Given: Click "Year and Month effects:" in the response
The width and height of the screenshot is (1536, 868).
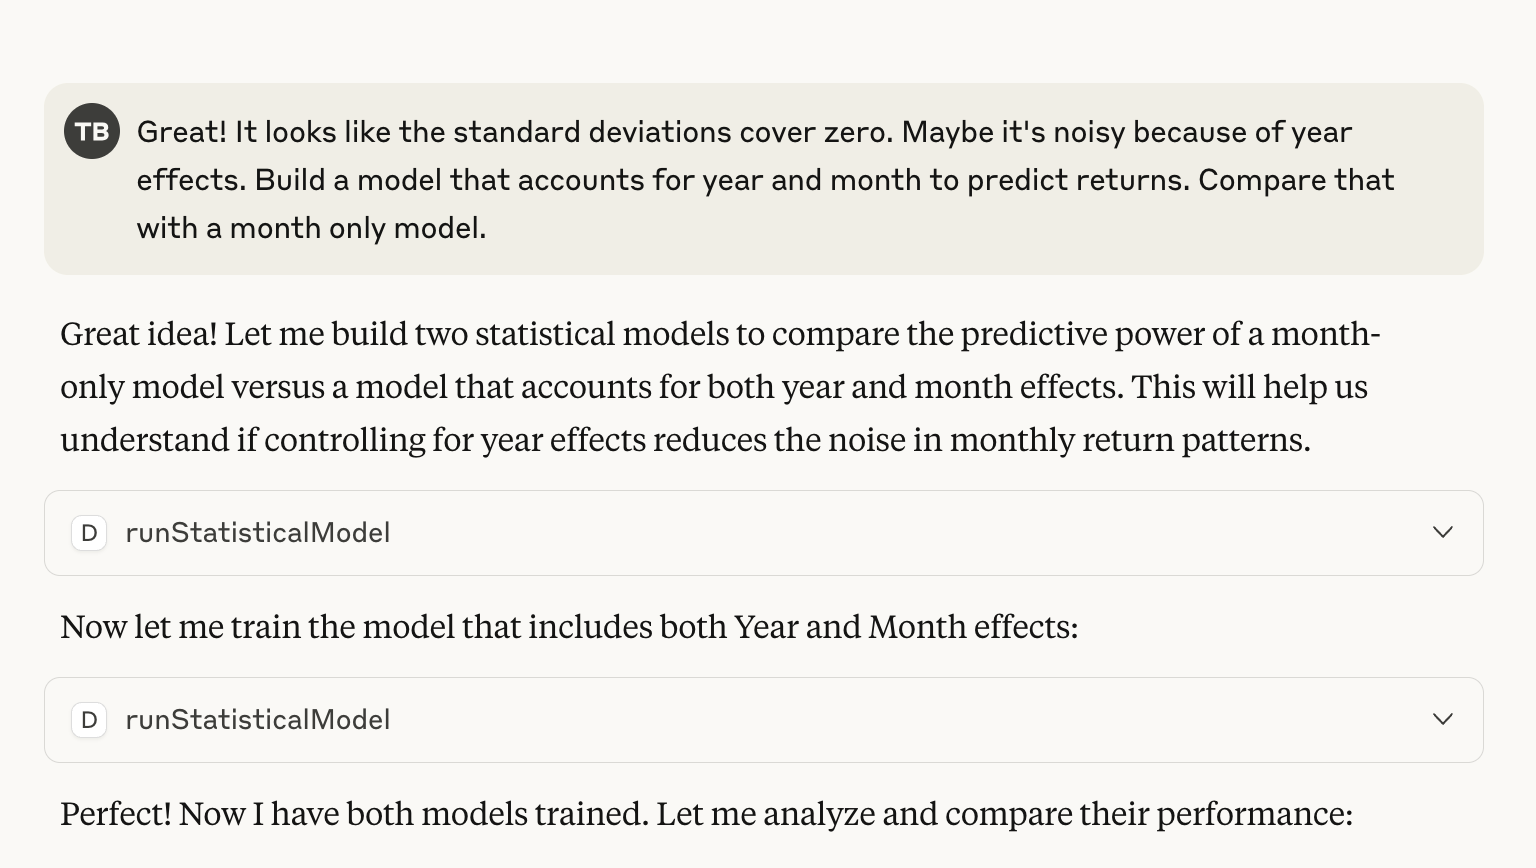Looking at the screenshot, I should [x=905, y=627].
